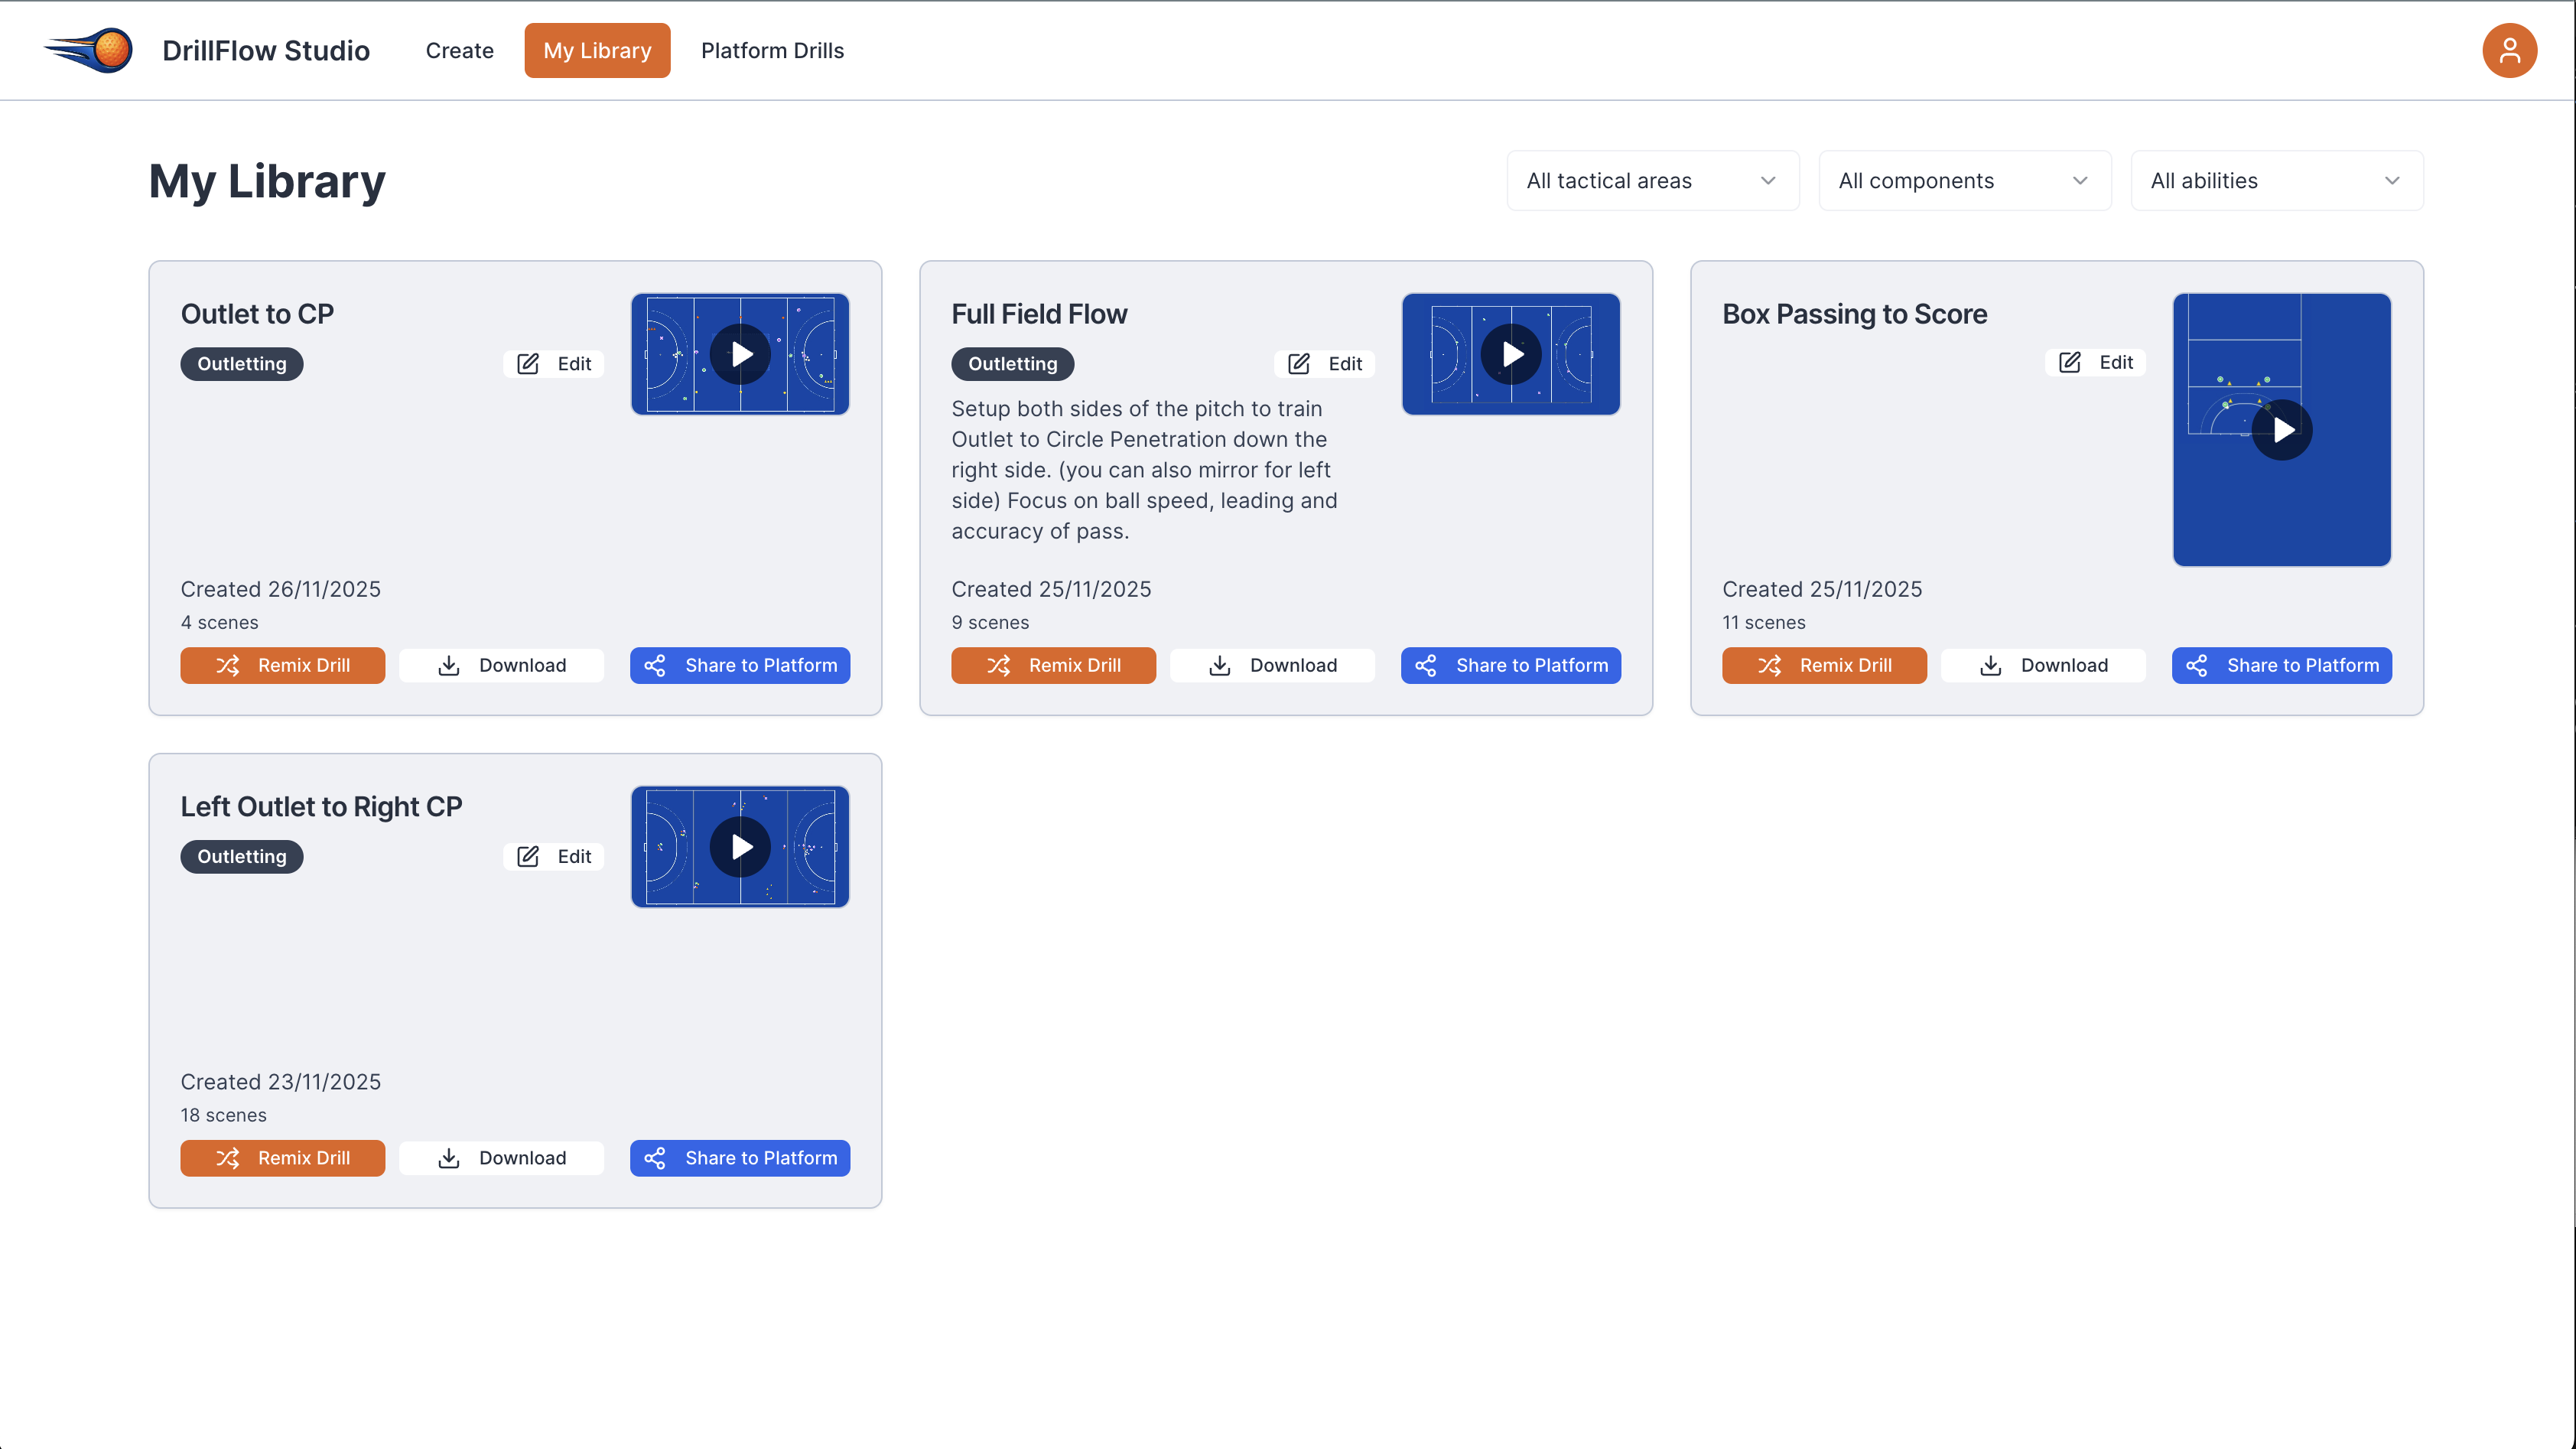Share Box Passing to Score to Platform
The image size is (2576, 1449).
point(2282,665)
